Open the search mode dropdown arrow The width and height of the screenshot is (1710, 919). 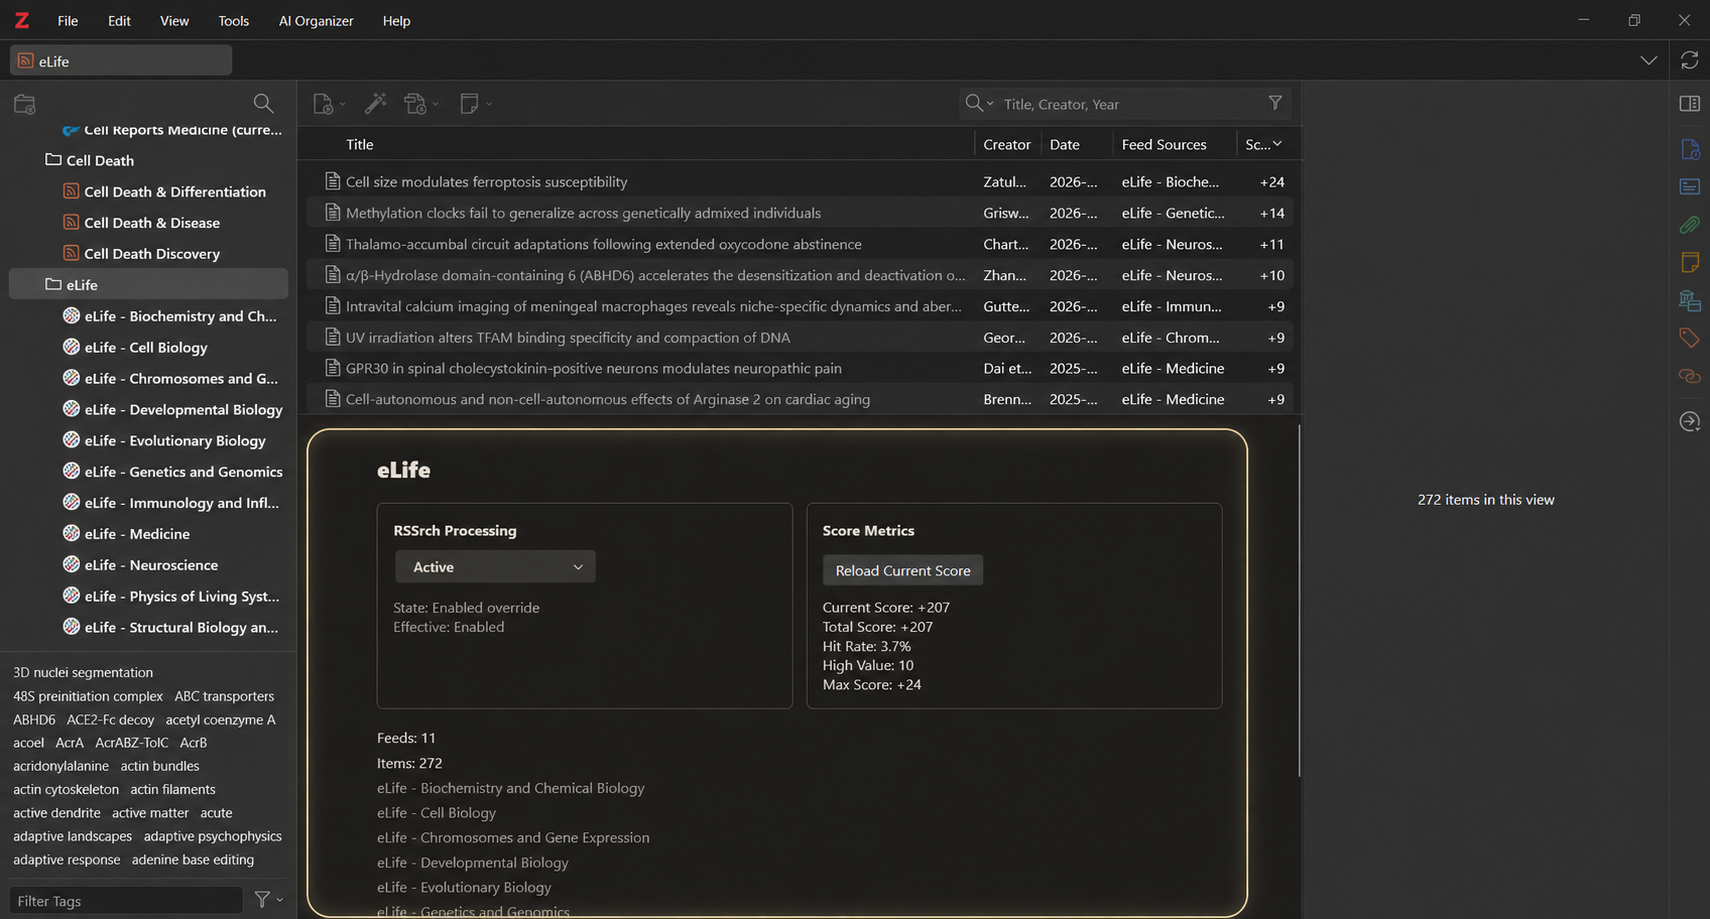(x=990, y=104)
